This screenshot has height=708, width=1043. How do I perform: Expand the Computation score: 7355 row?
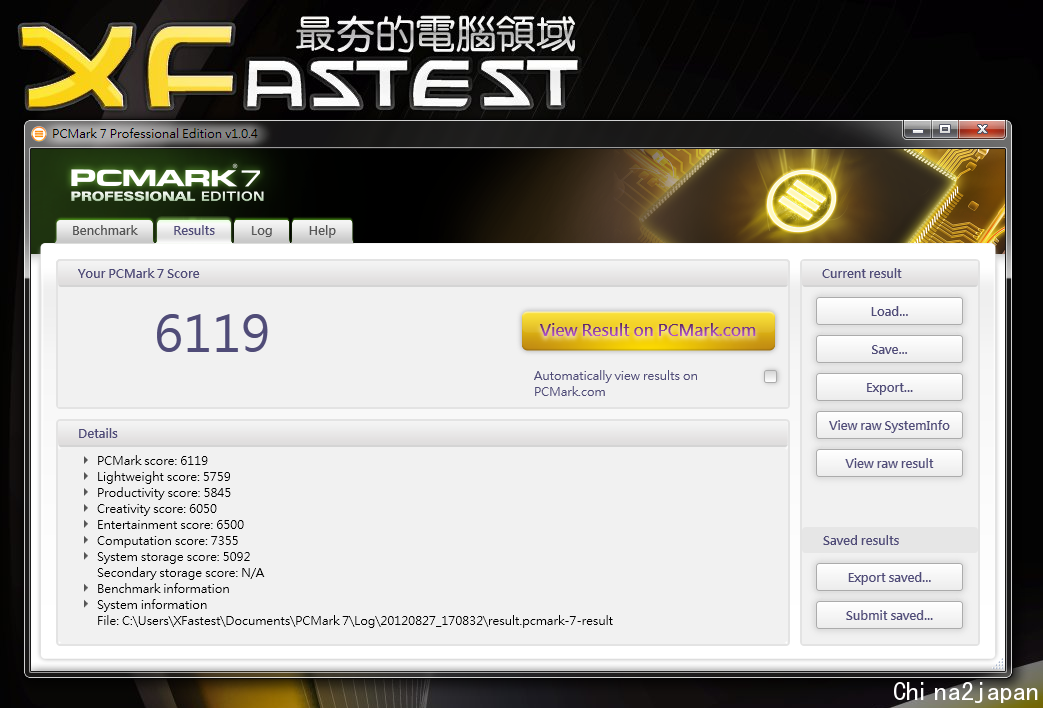pyautogui.click(x=86, y=540)
